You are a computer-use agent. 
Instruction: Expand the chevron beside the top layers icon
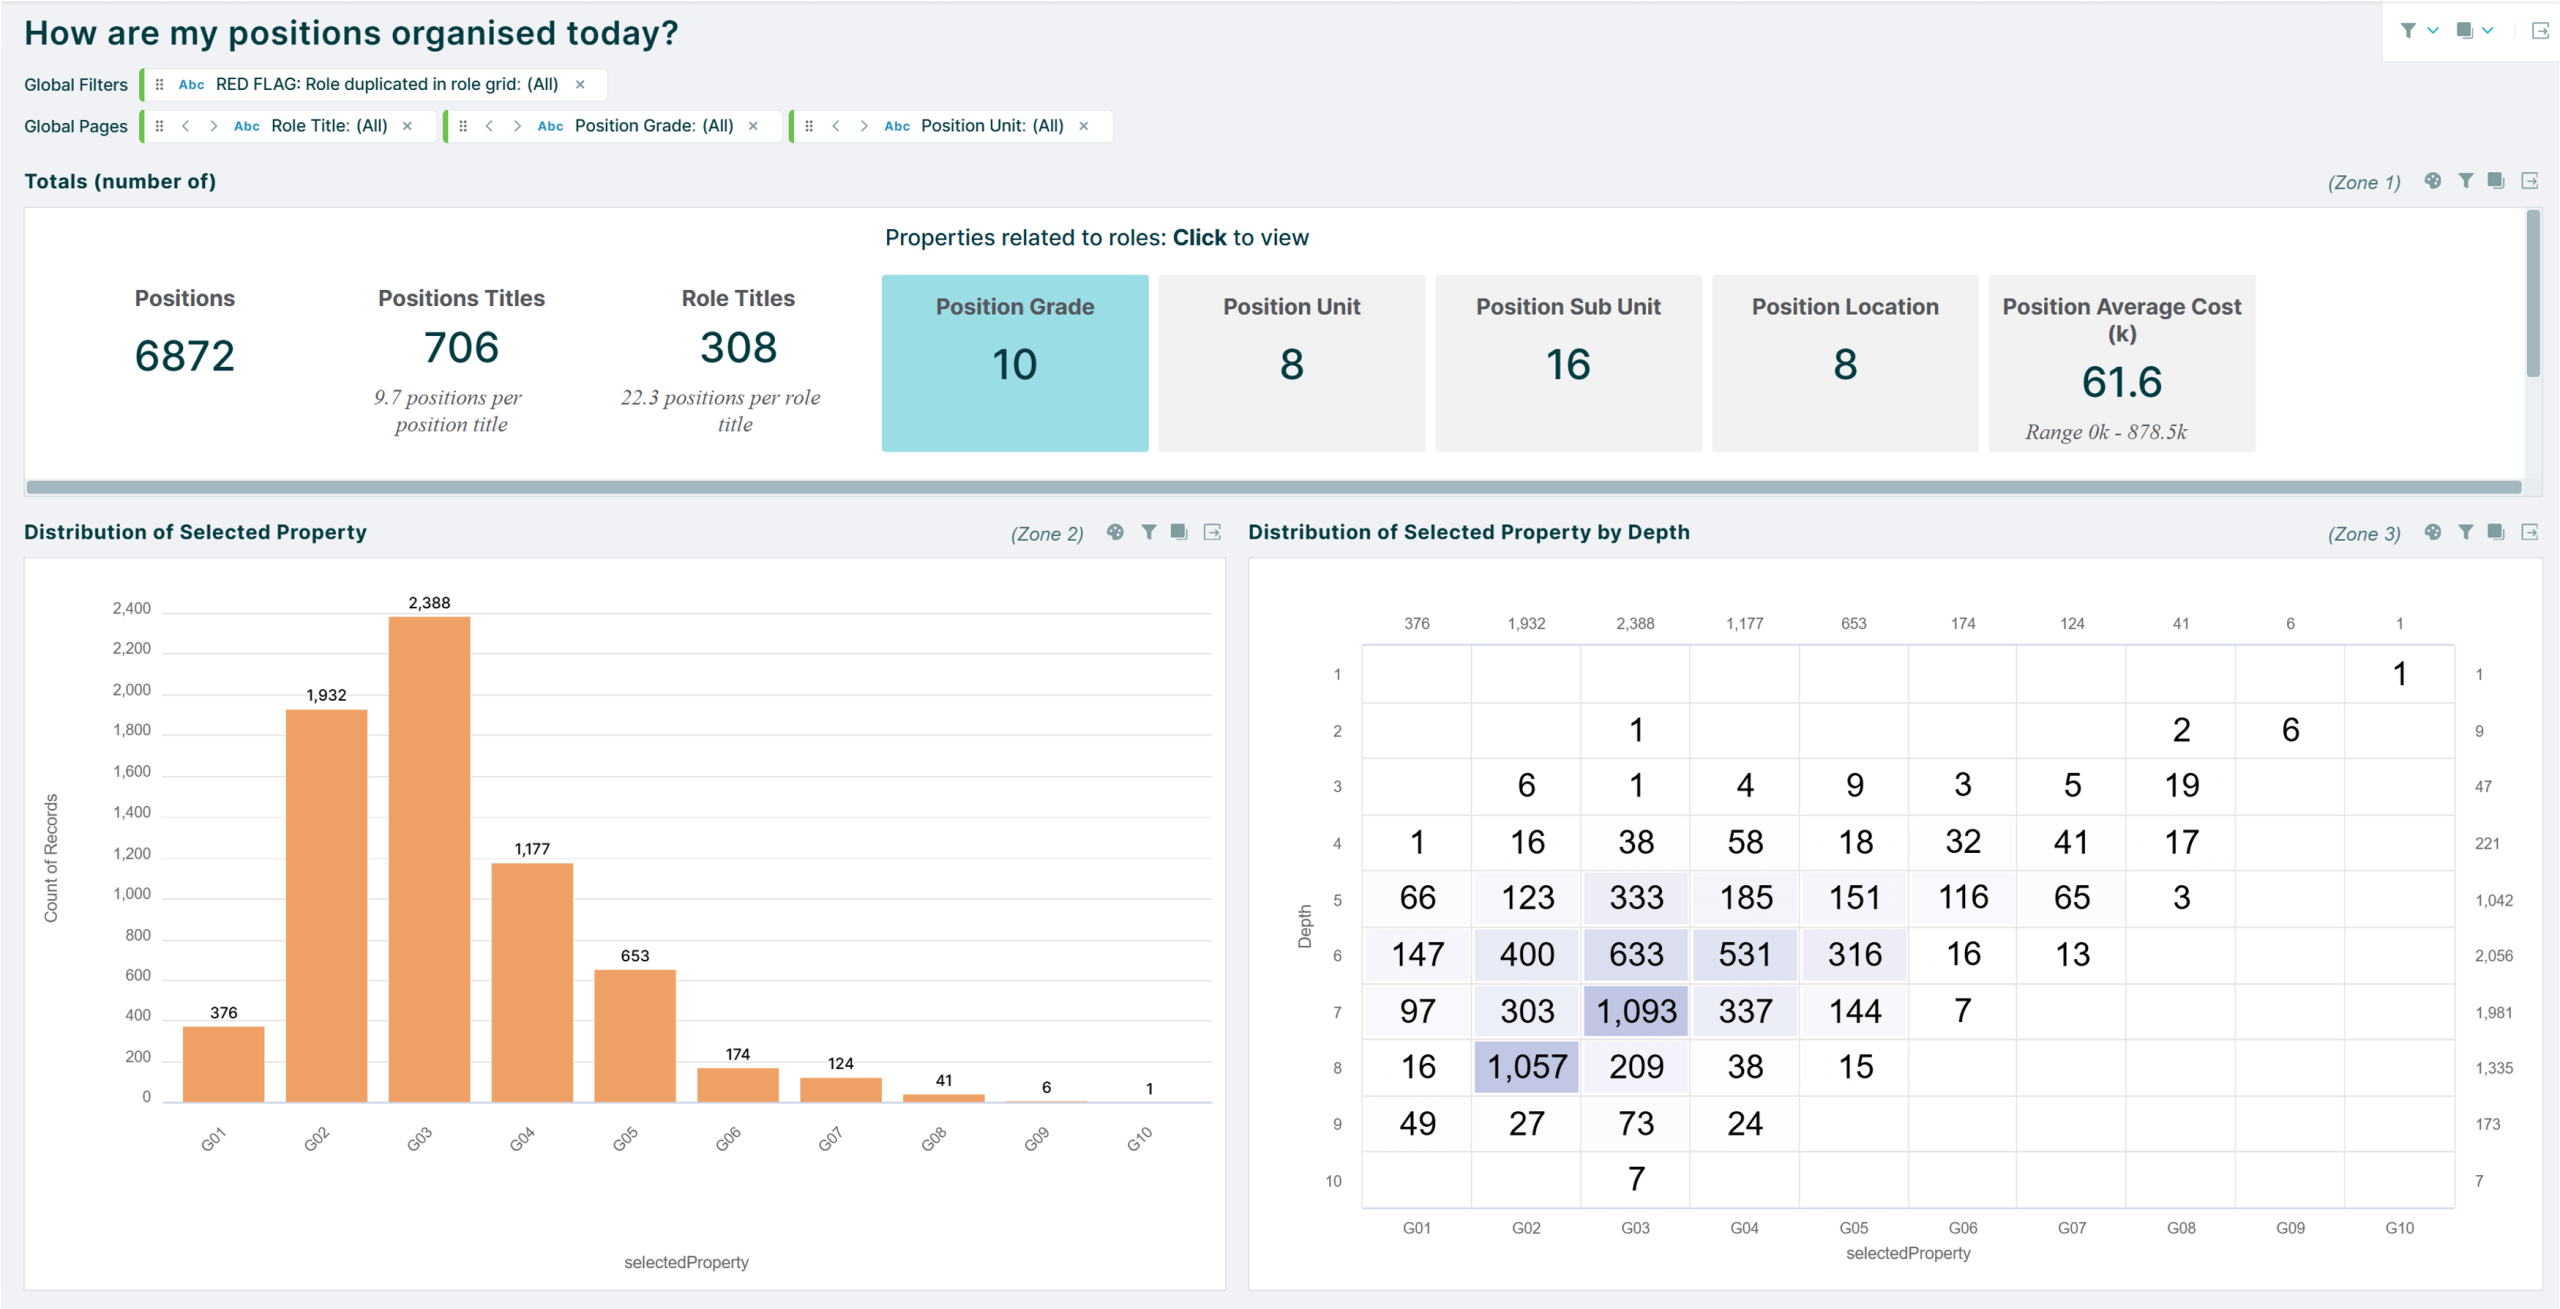2487,31
